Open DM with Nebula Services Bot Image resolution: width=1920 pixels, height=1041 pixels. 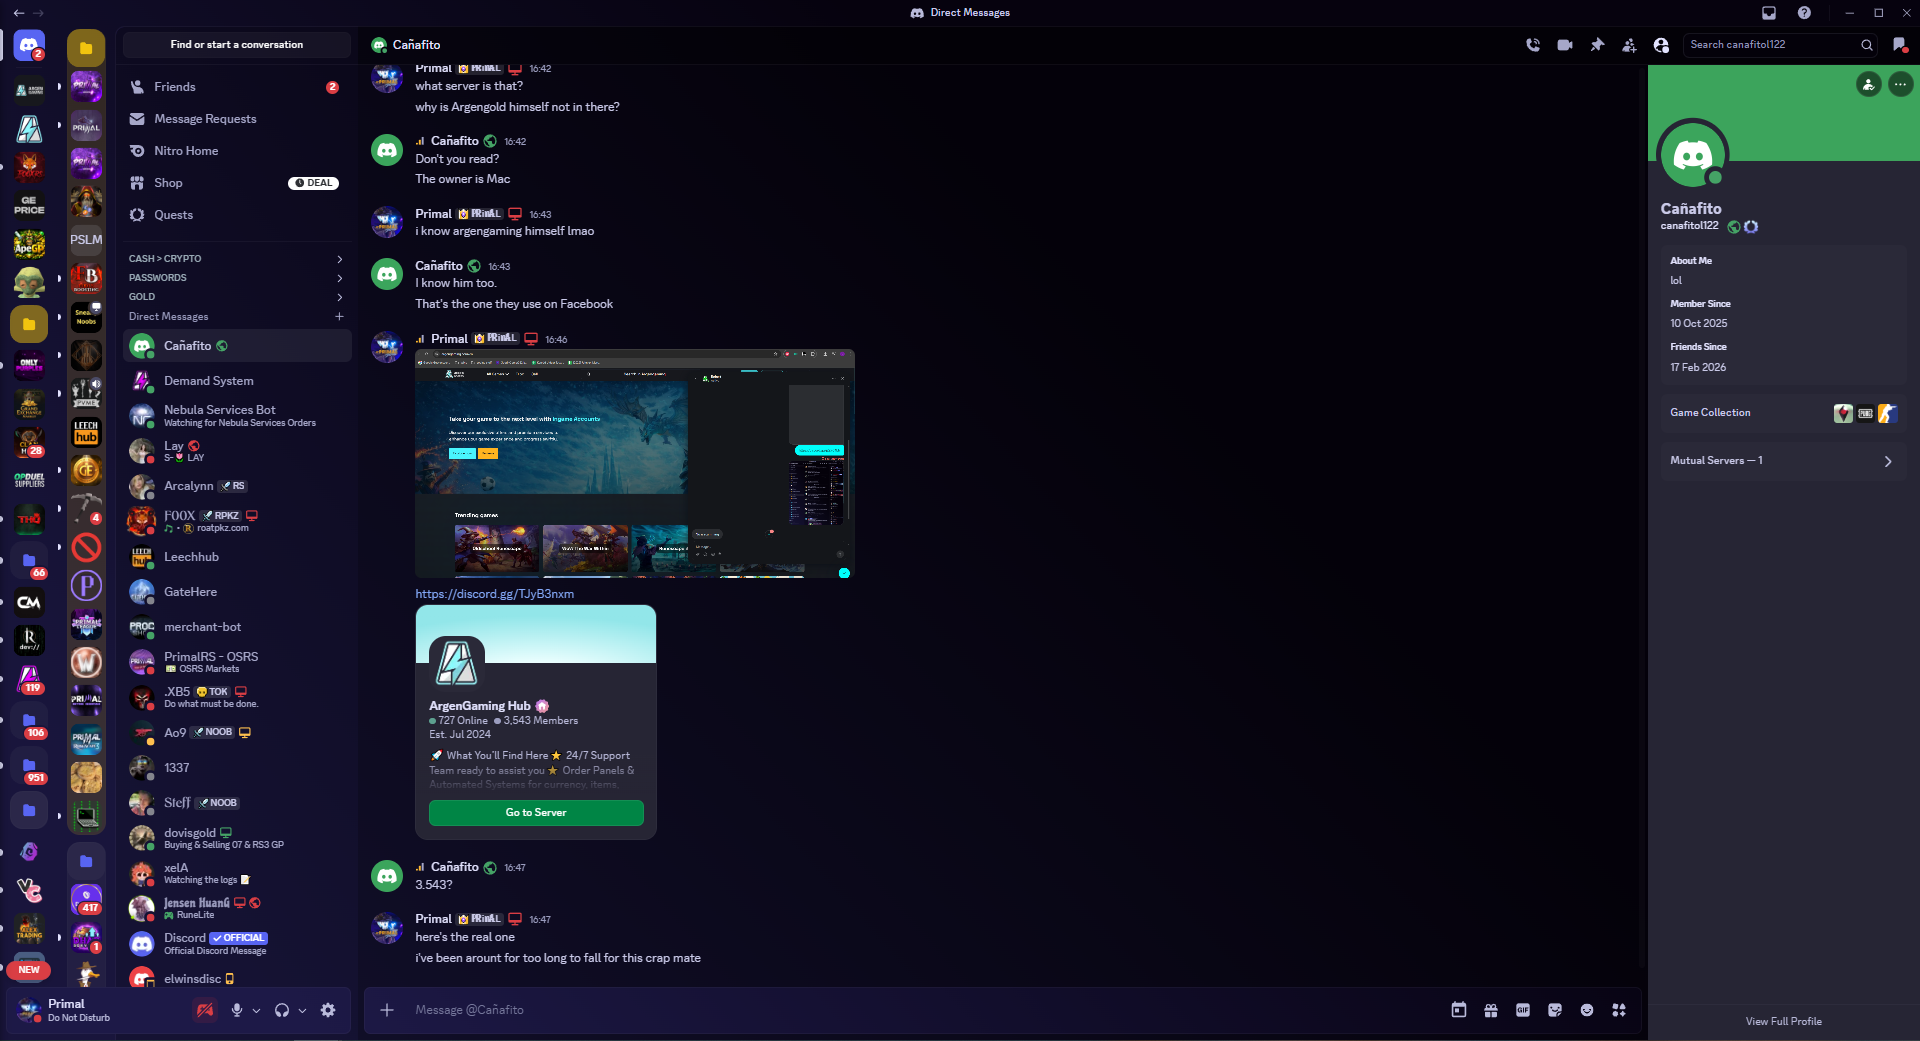tap(237, 416)
